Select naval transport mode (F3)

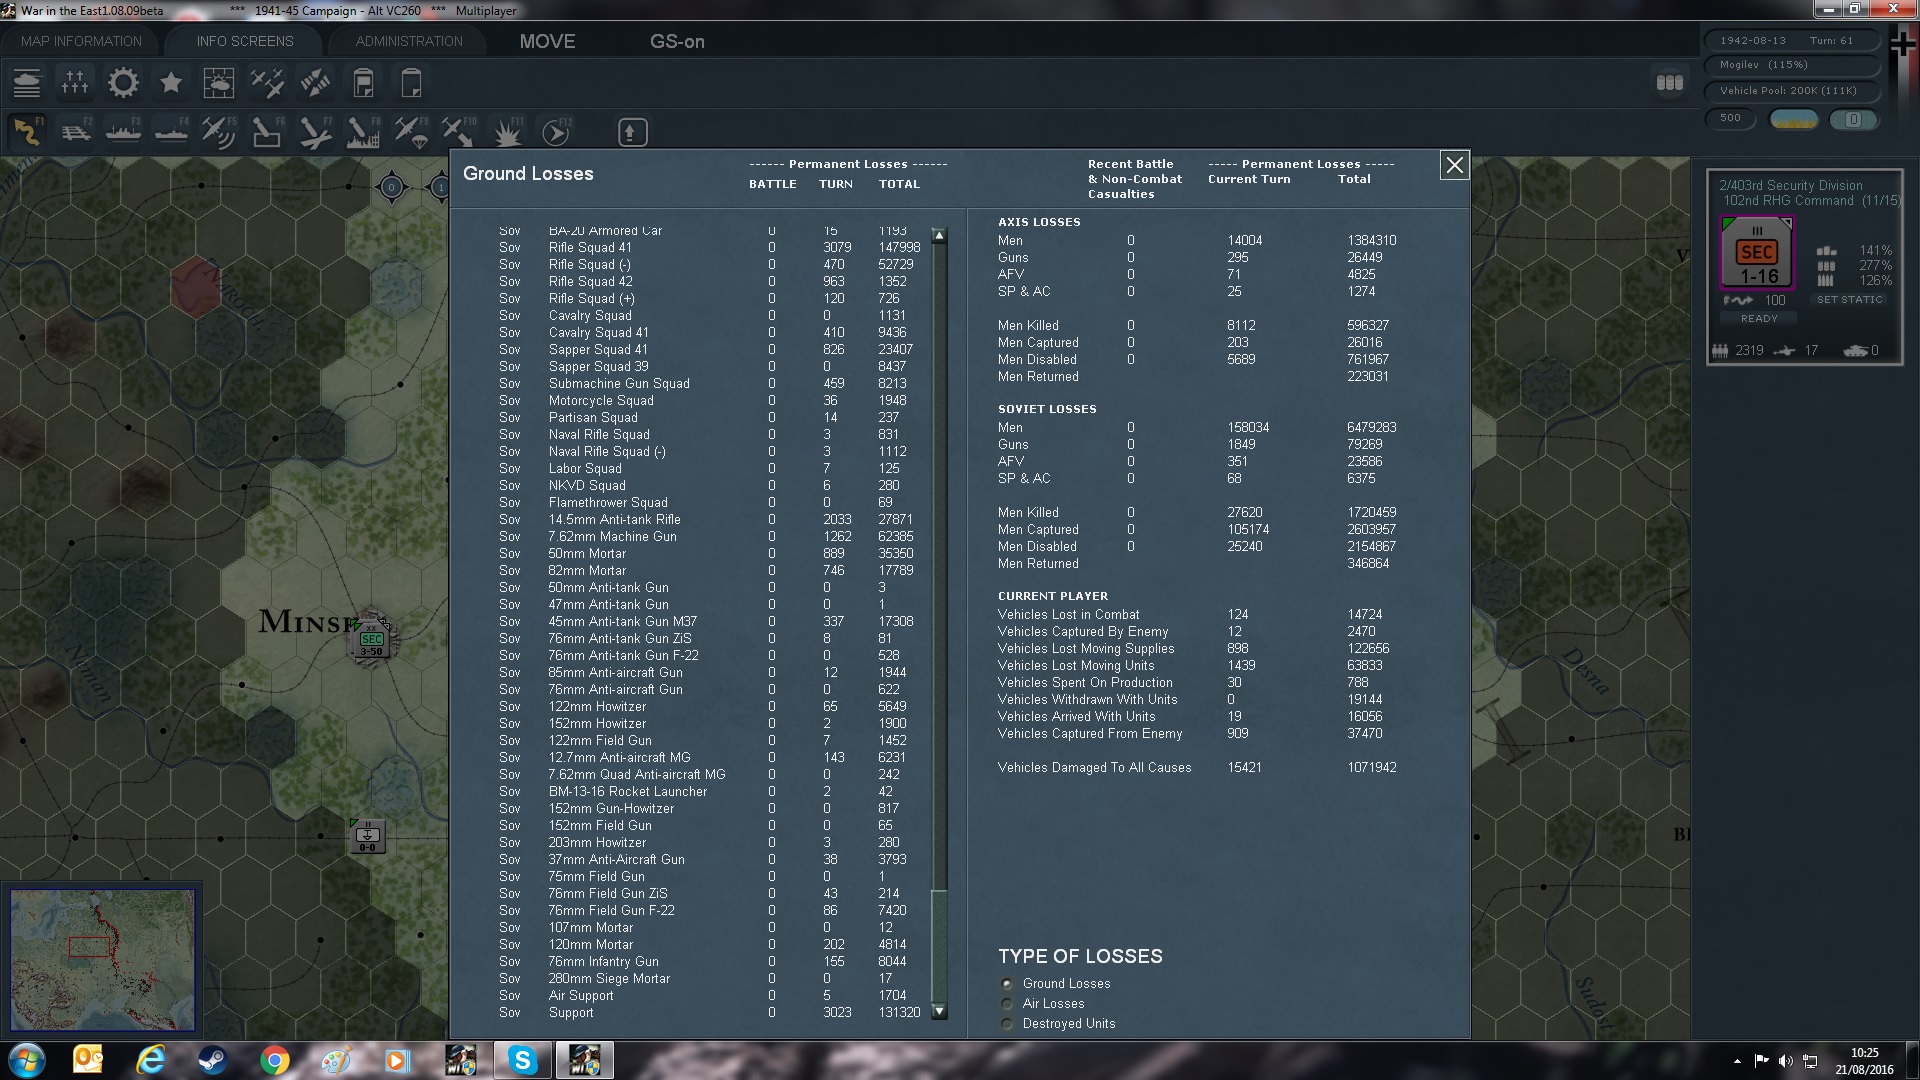[122, 131]
